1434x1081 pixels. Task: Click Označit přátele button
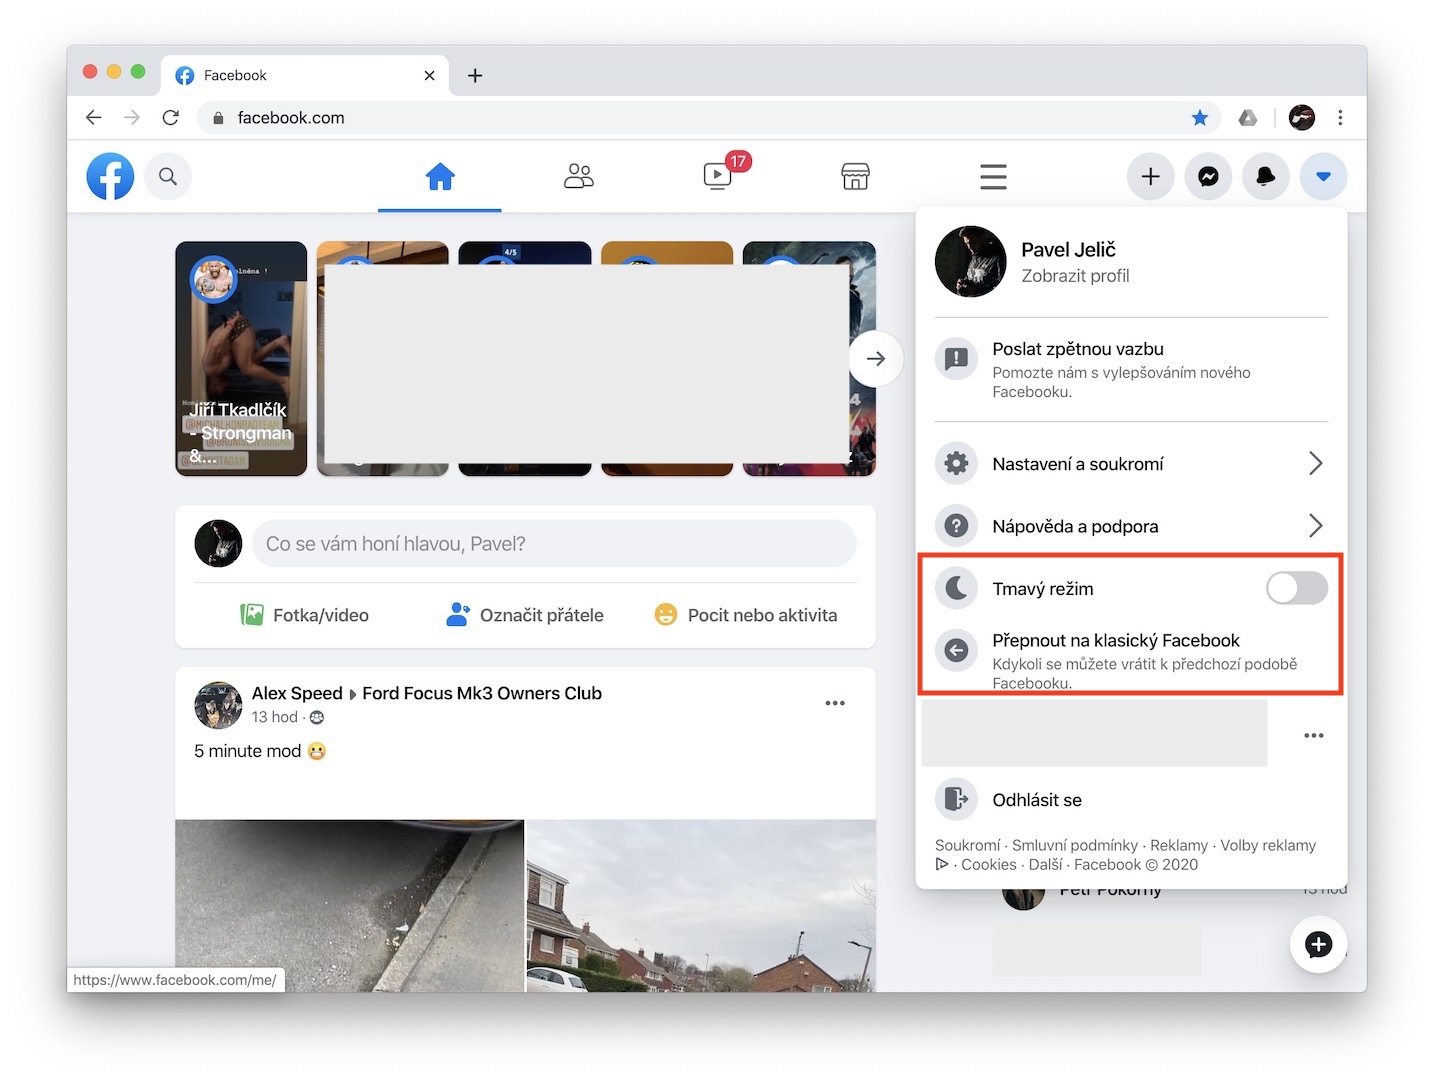tap(525, 615)
